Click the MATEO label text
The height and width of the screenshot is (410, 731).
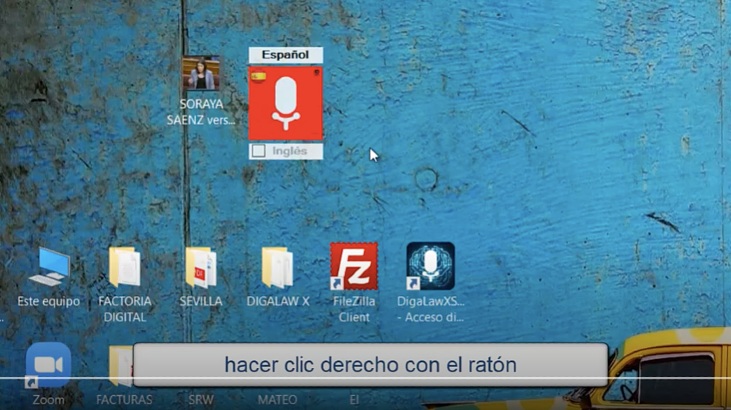click(x=277, y=400)
